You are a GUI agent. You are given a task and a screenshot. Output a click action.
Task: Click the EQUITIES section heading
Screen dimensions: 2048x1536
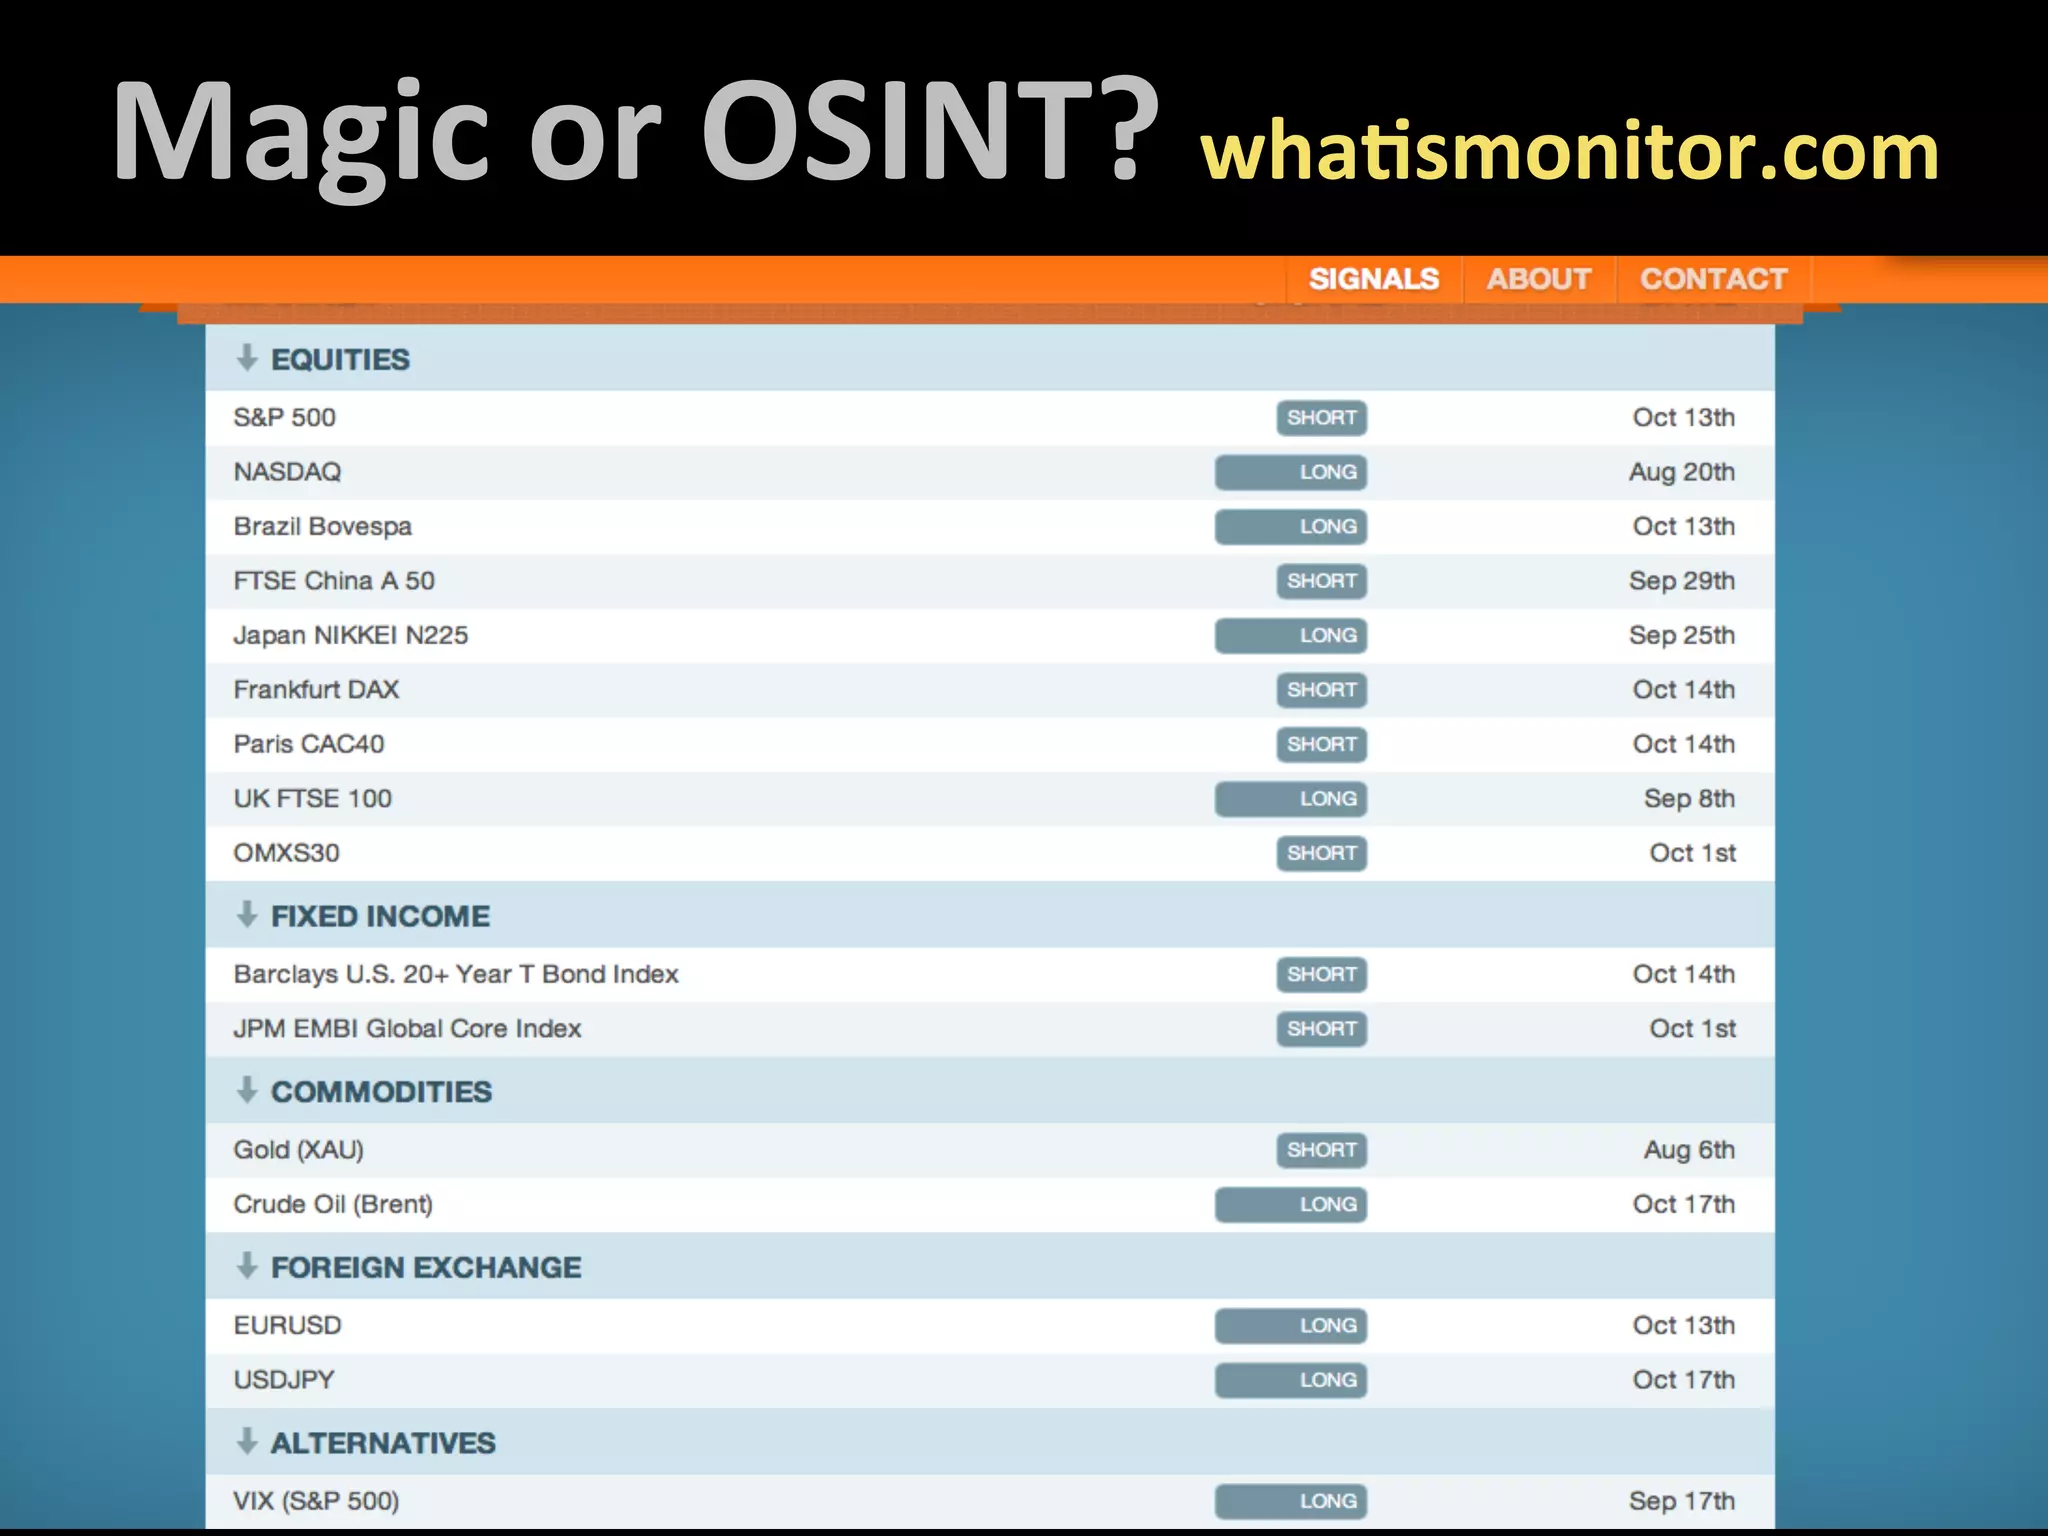click(x=341, y=360)
